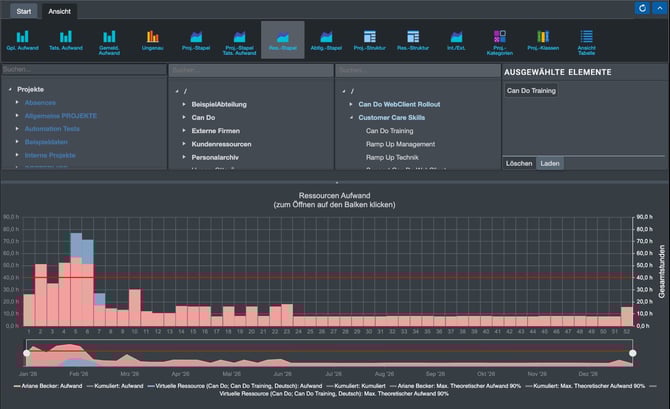Collapse the Customer Care Skills node
The image size is (670, 409).
[x=351, y=117]
